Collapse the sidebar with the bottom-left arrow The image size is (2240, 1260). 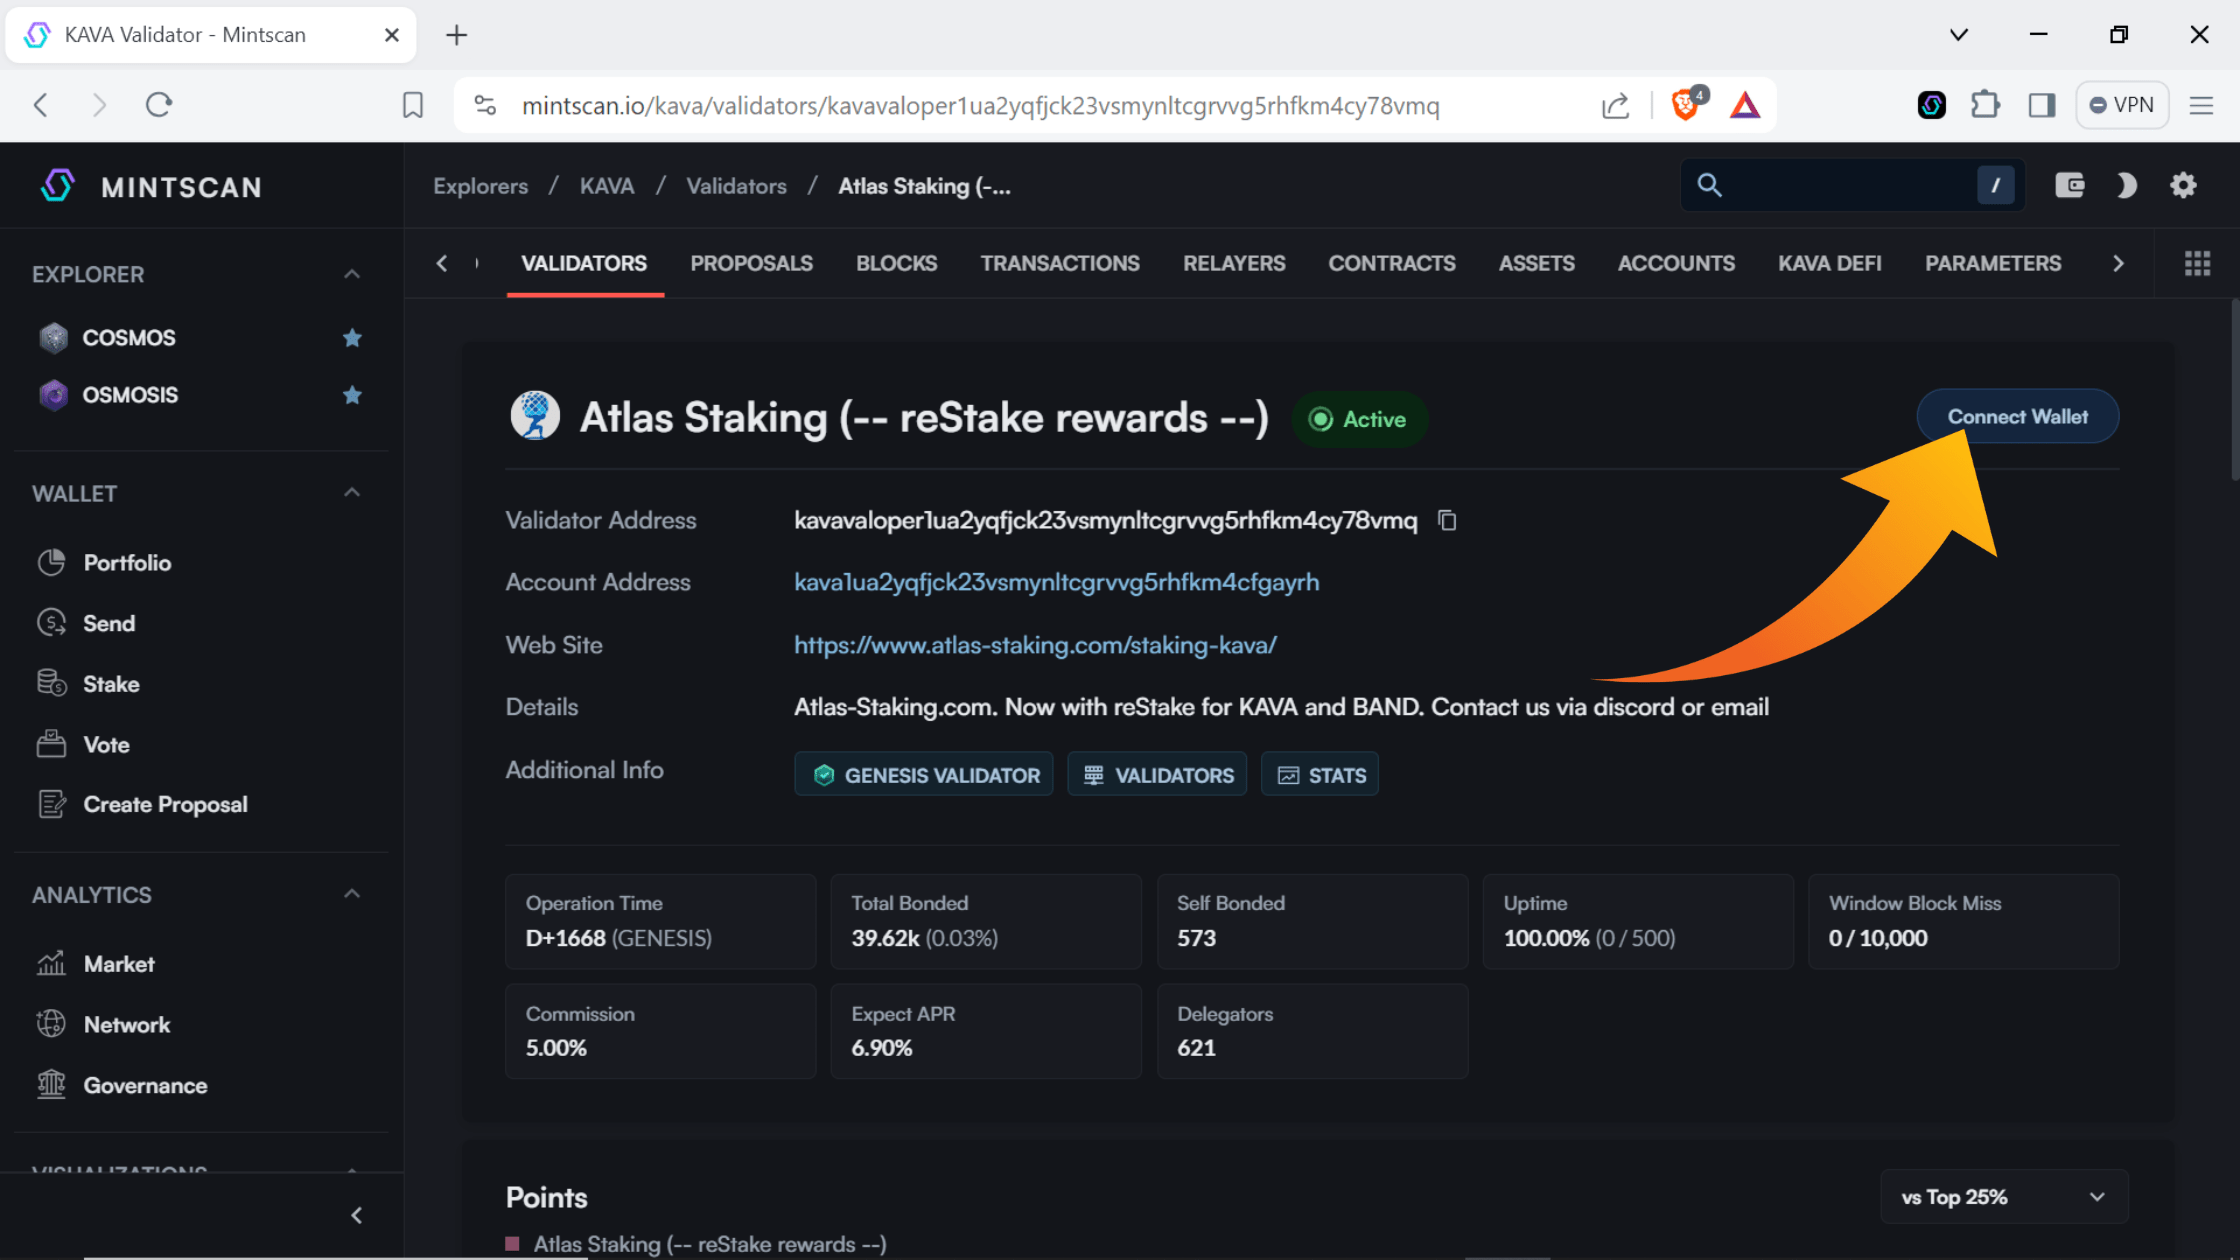coord(356,1214)
